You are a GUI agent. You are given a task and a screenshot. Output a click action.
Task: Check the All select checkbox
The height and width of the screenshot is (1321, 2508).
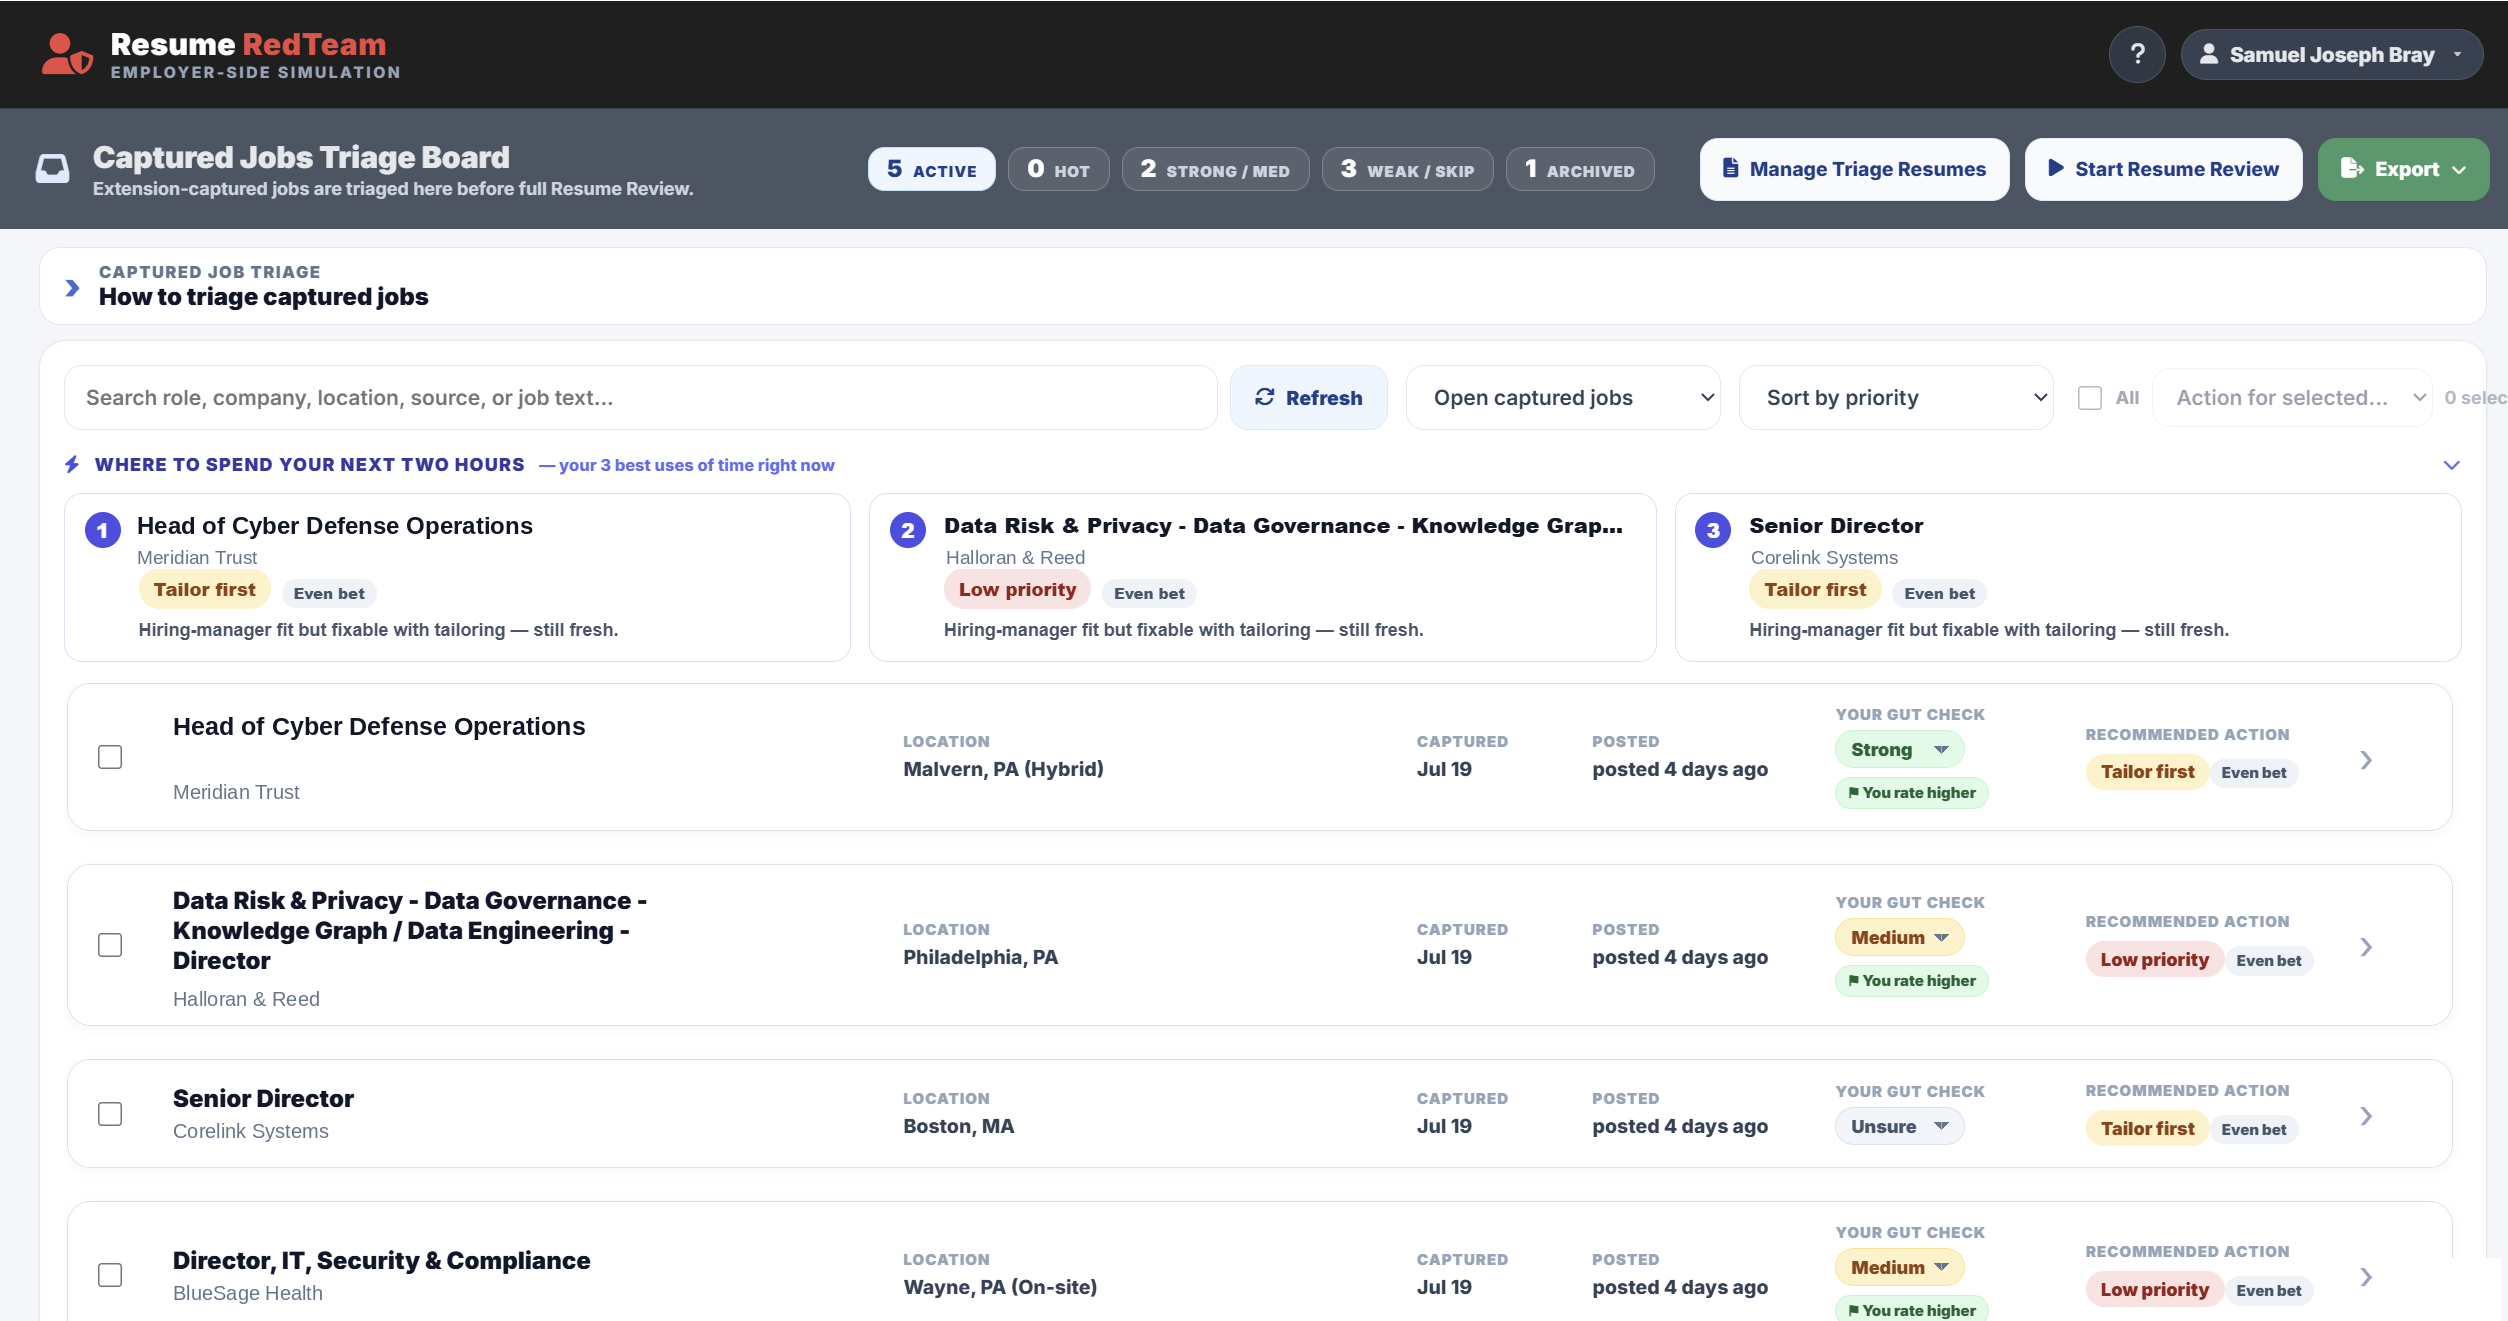(2090, 398)
